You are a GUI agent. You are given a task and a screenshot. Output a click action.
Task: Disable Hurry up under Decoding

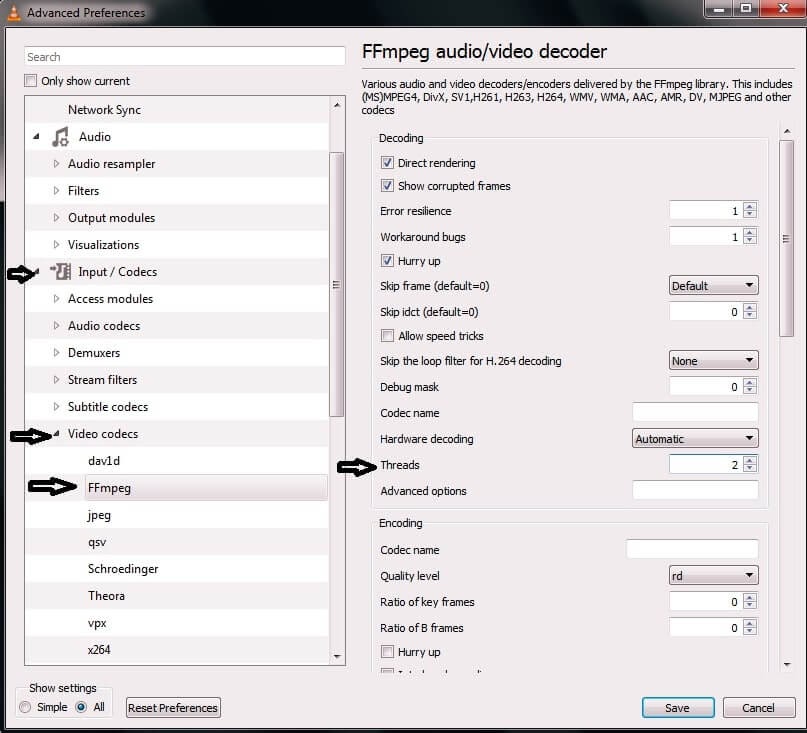(387, 260)
